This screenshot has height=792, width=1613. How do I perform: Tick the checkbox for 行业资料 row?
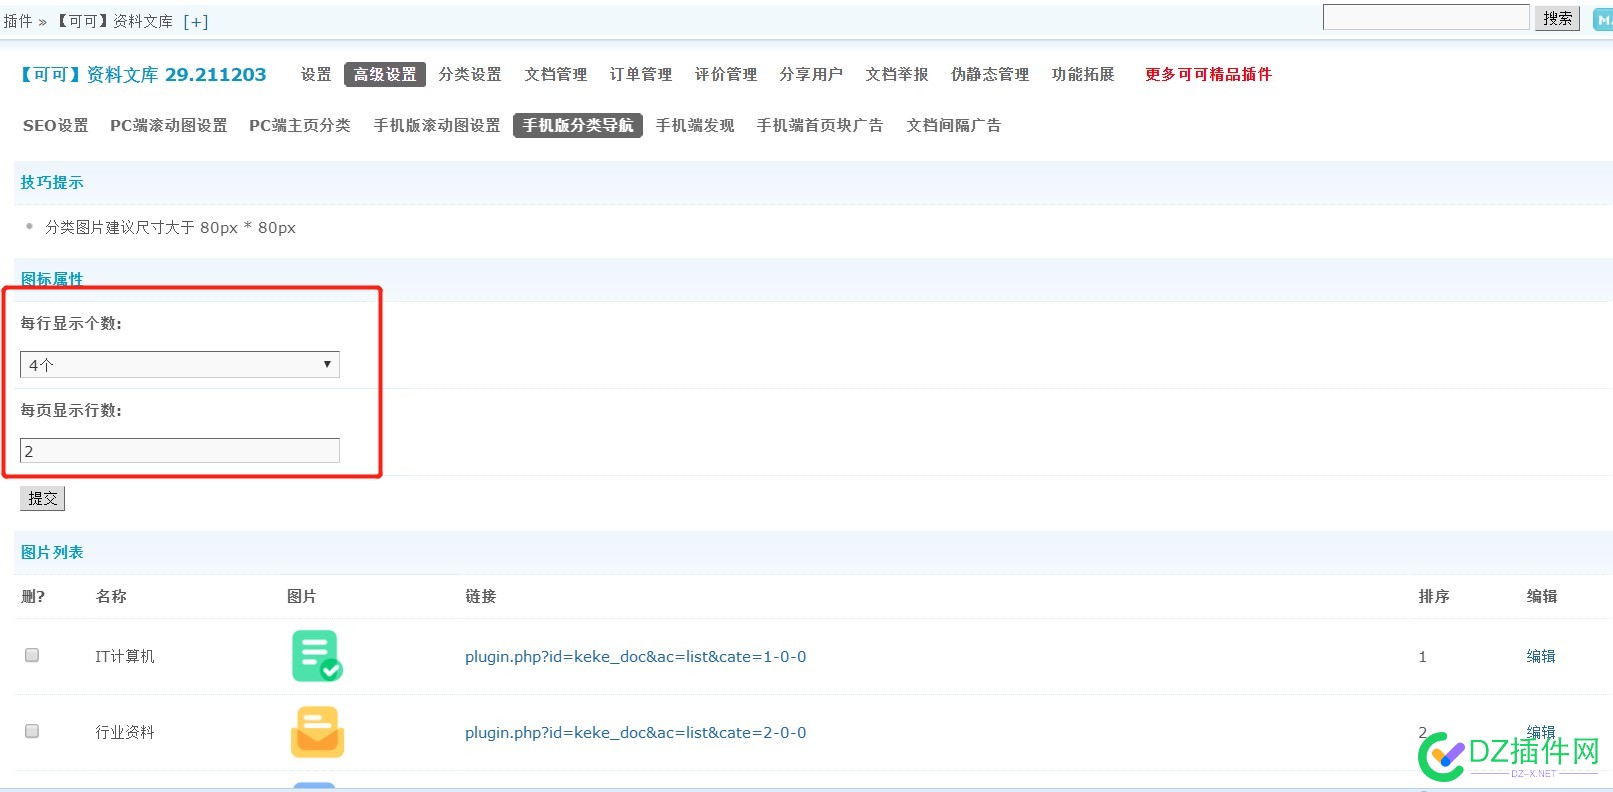coord(32,731)
